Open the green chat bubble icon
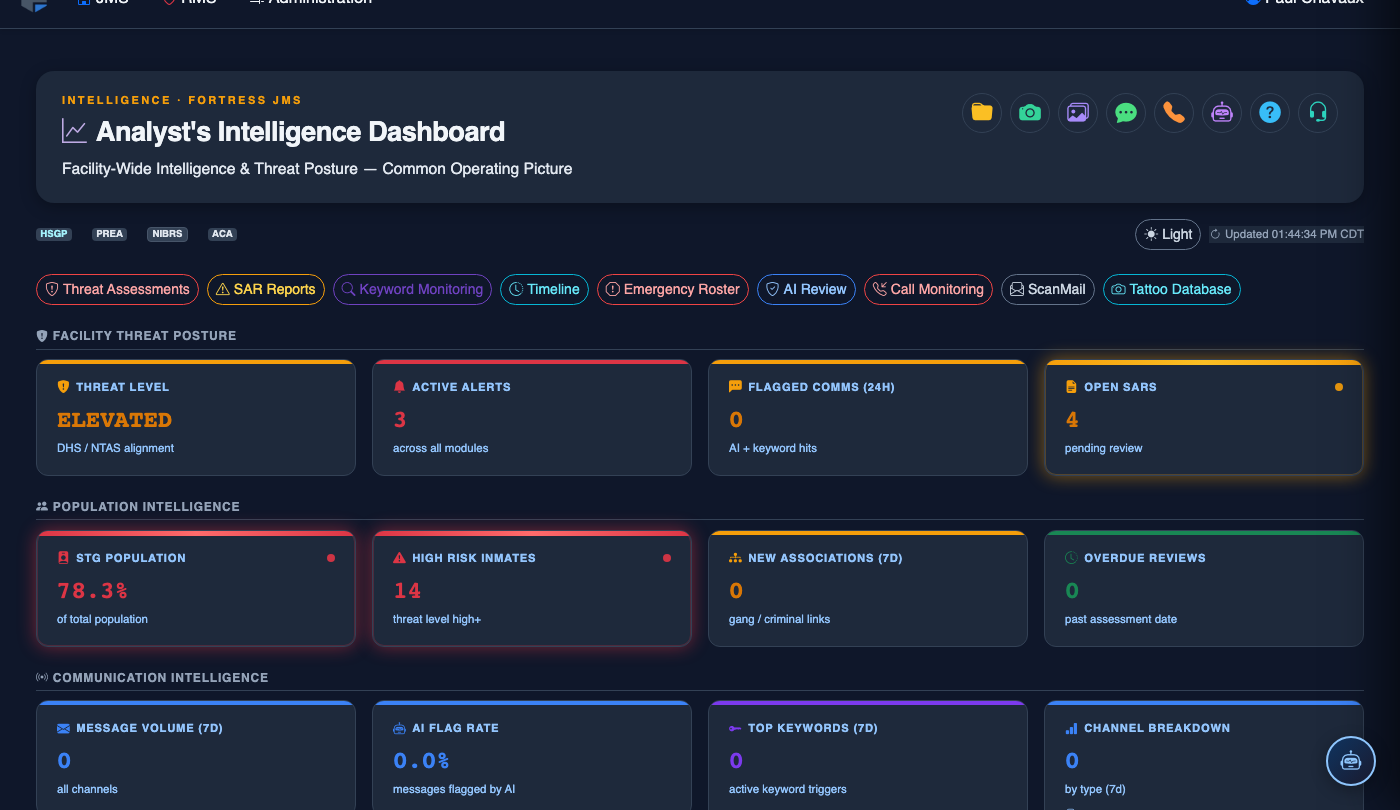Screen dimensions: 1400x810 point(1126,113)
